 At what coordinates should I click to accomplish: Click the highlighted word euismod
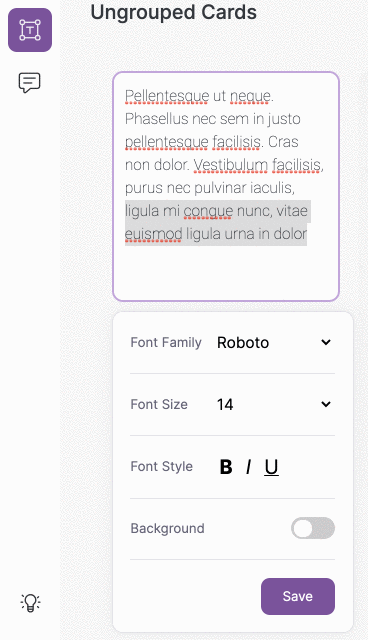click(x=153, y=234)
